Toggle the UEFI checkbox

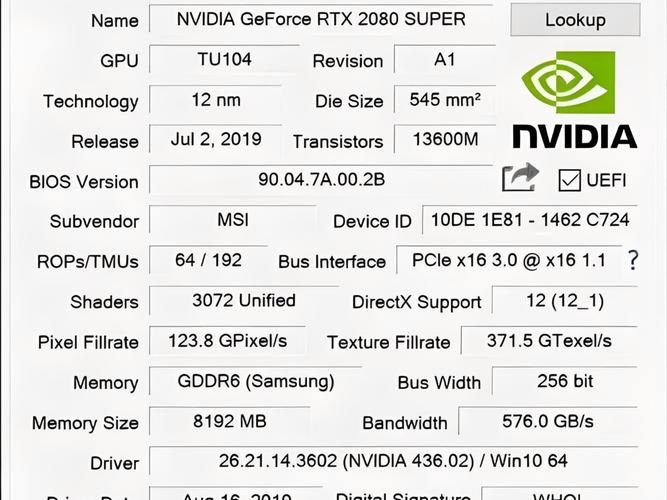coord(569,180)
